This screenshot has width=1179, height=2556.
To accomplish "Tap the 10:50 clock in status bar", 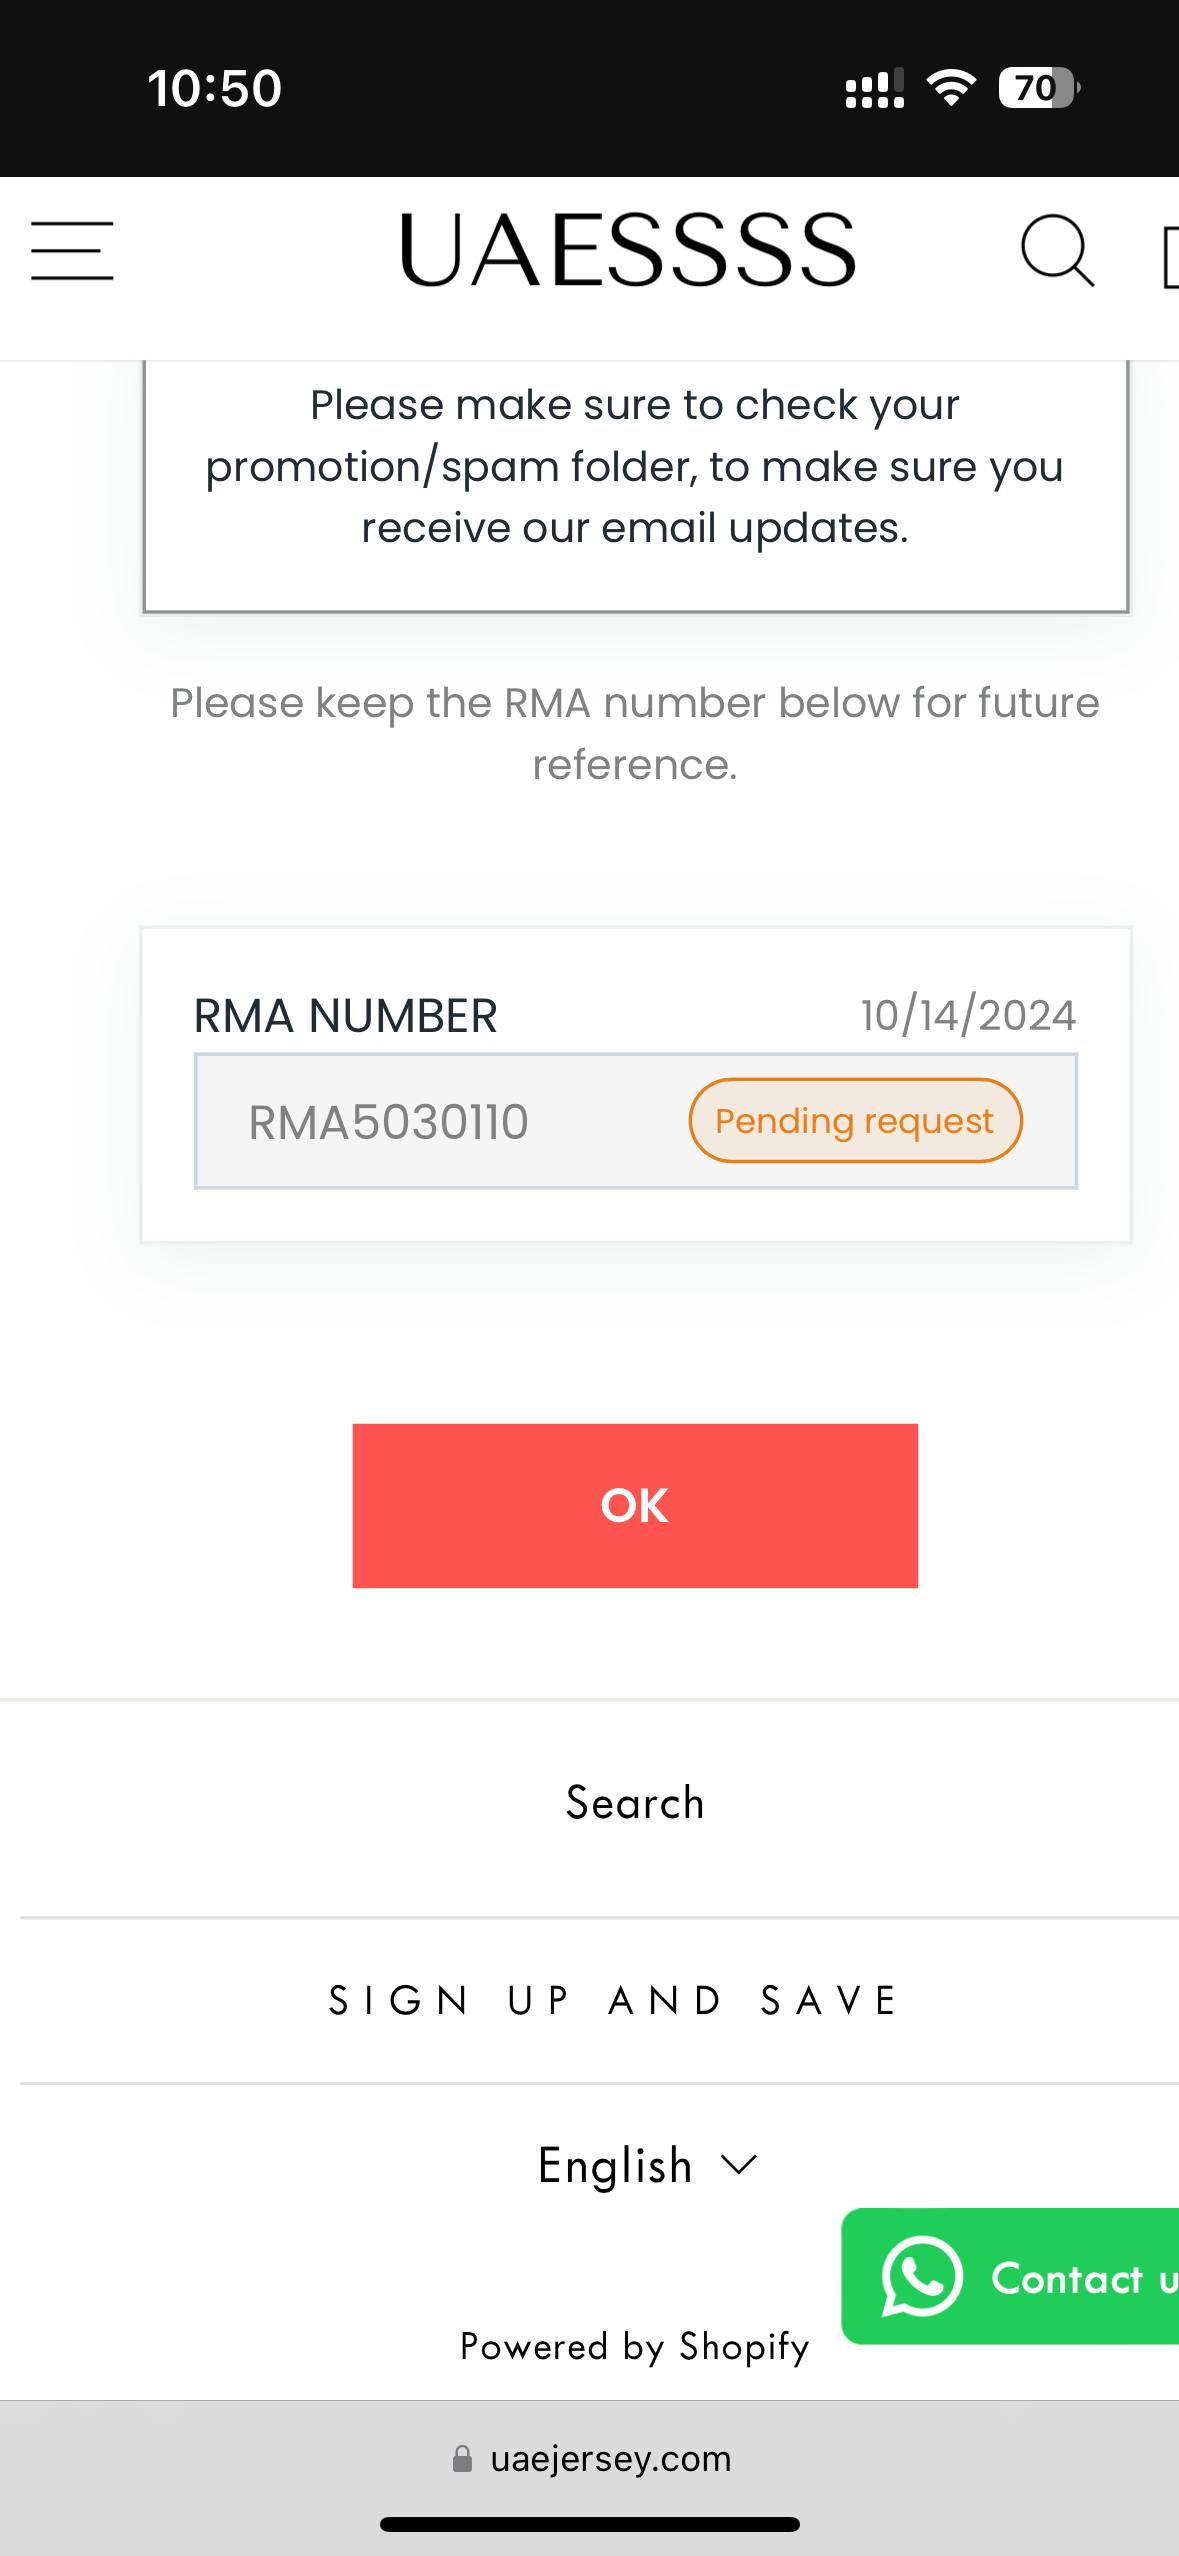I will point(215,88).
